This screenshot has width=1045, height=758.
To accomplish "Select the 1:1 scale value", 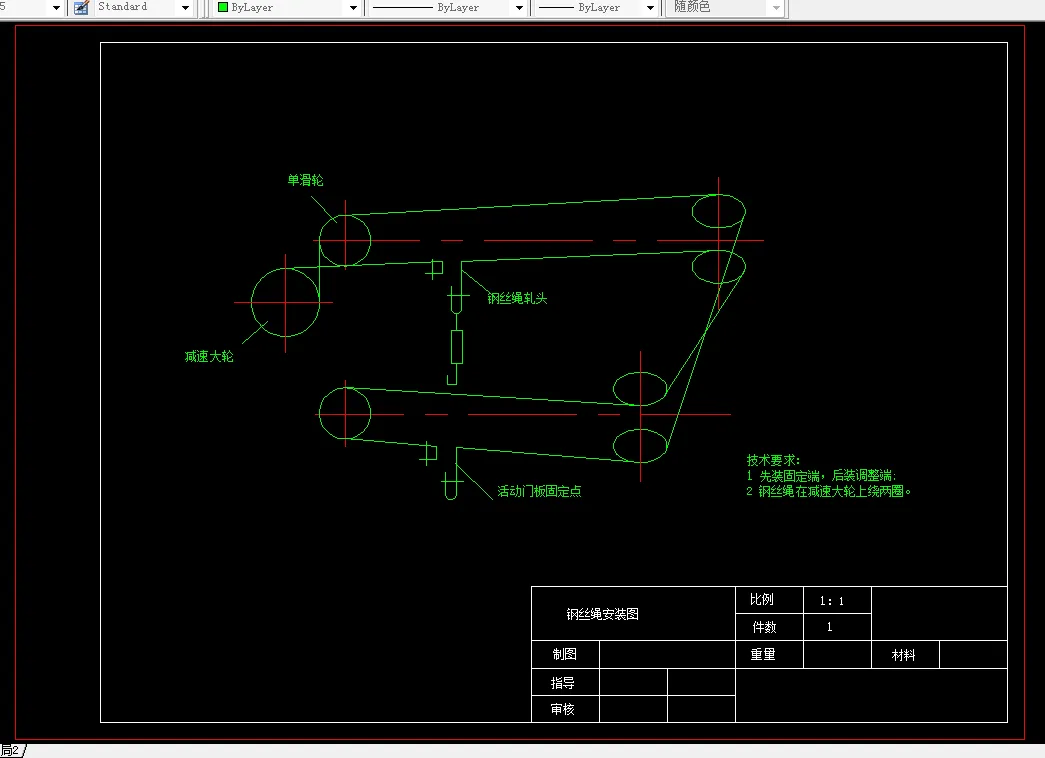I will pos(832,601).
